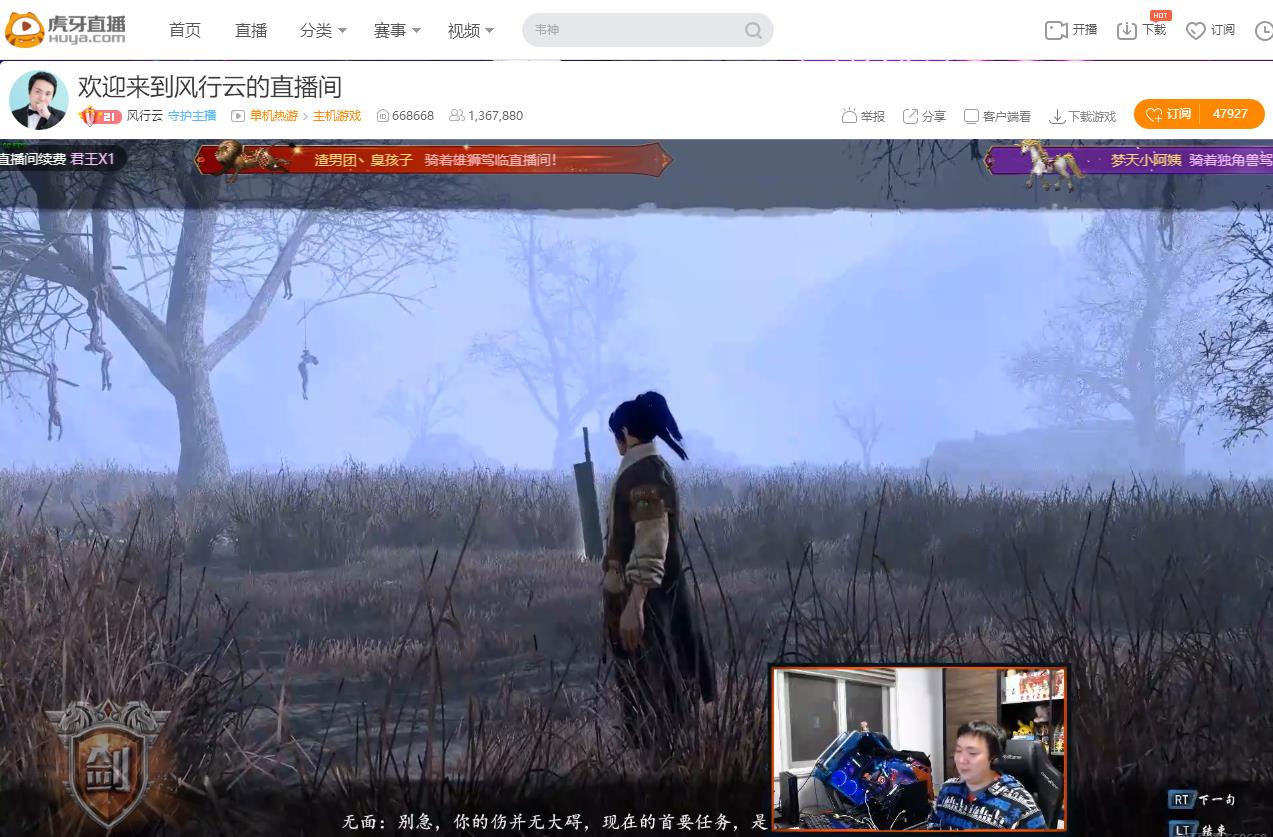Expand the 赛事 dropdown menu
Image resolution: width=1273 pixels, height=837 pixels.
pyautogui.click(x=397, y=30)
